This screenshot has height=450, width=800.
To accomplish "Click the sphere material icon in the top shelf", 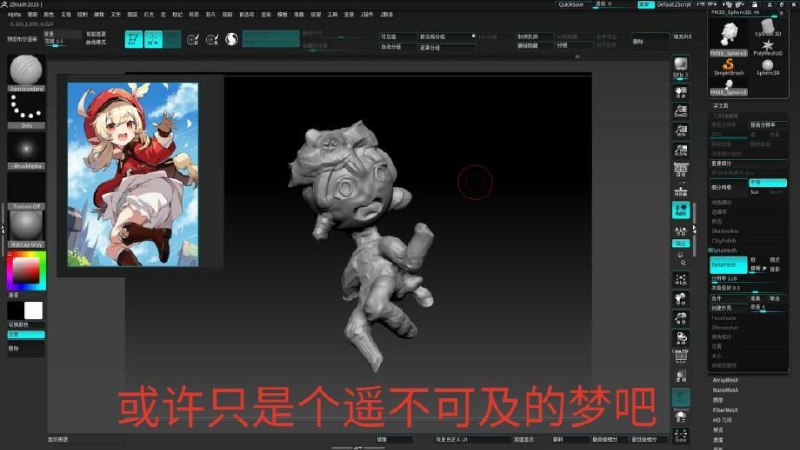I will pyautogui.click(x=232, y=39).
